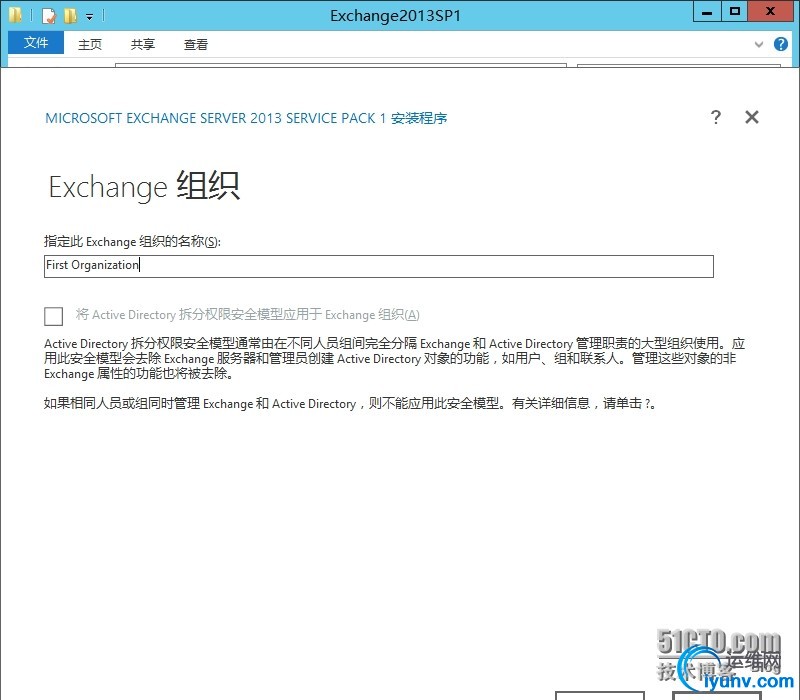Screen dimensions: 800x700
Task: Click the New folder quick access icon
Action: [70, 16]
